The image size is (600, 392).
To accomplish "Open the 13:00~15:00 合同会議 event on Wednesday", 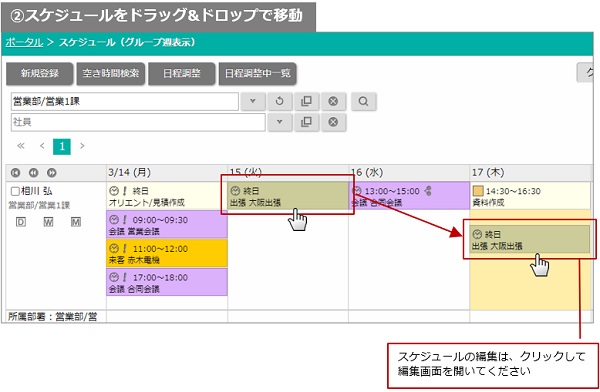I will (409, 196).
